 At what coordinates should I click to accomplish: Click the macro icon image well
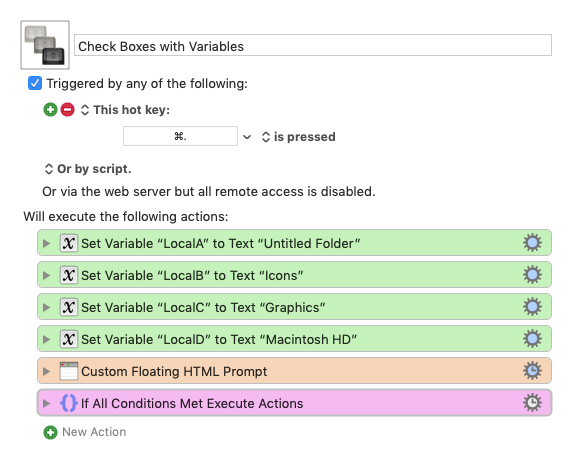pos(45,45)
